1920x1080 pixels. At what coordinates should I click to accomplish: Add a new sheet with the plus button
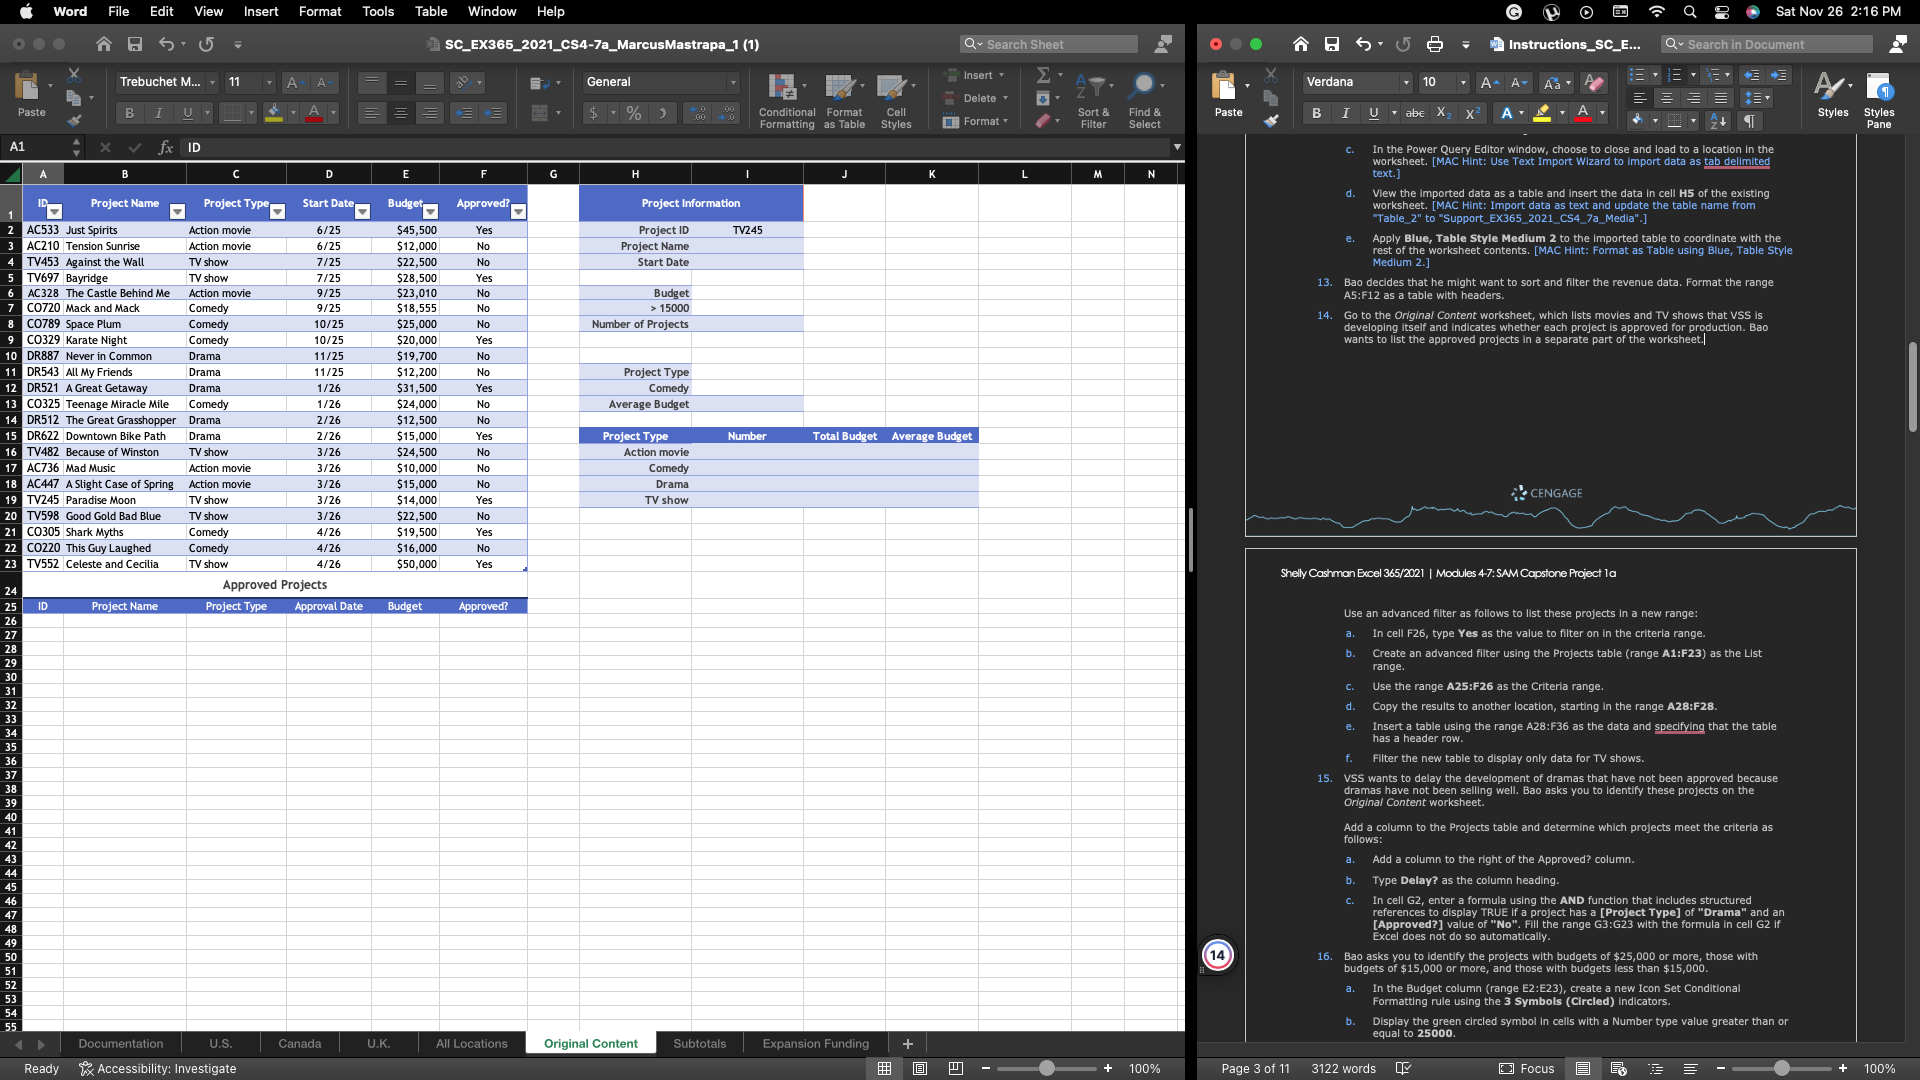[x=907, y=1043]
